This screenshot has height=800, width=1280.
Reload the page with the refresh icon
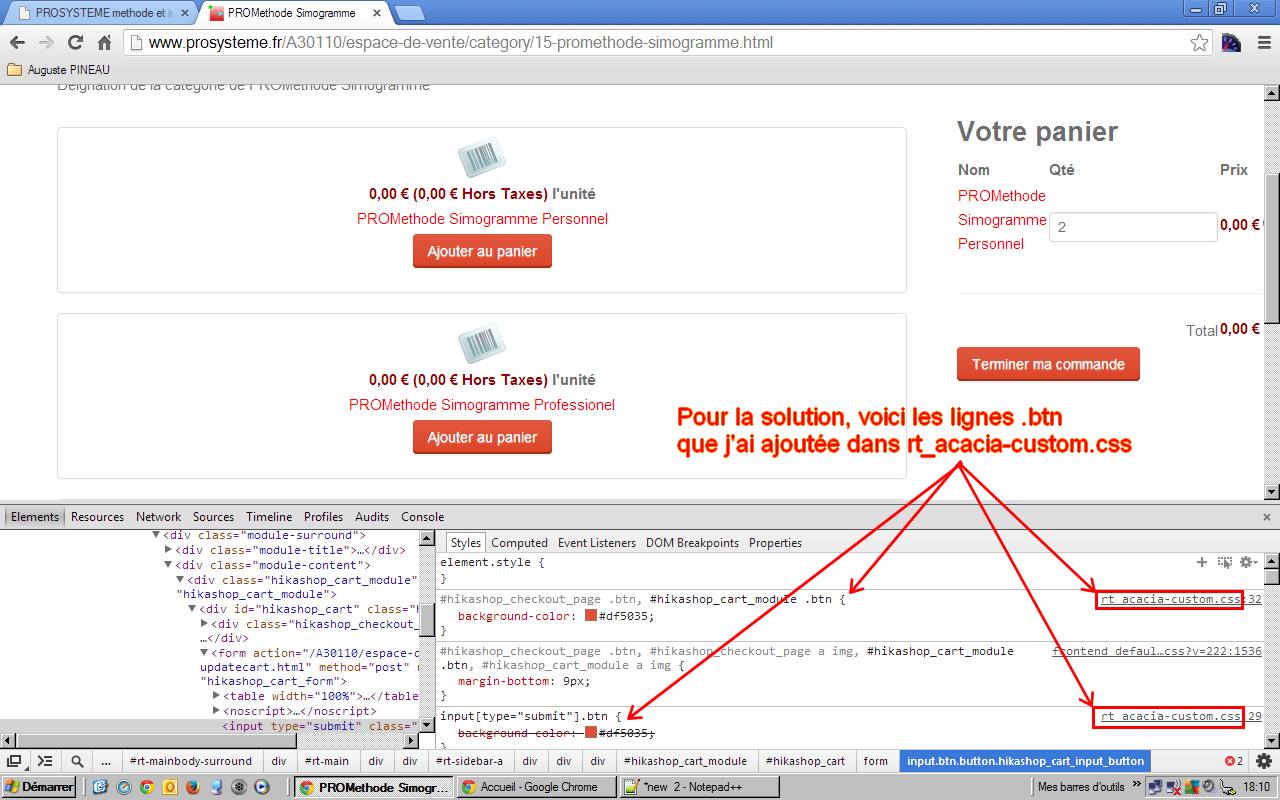tap(75, 43)
